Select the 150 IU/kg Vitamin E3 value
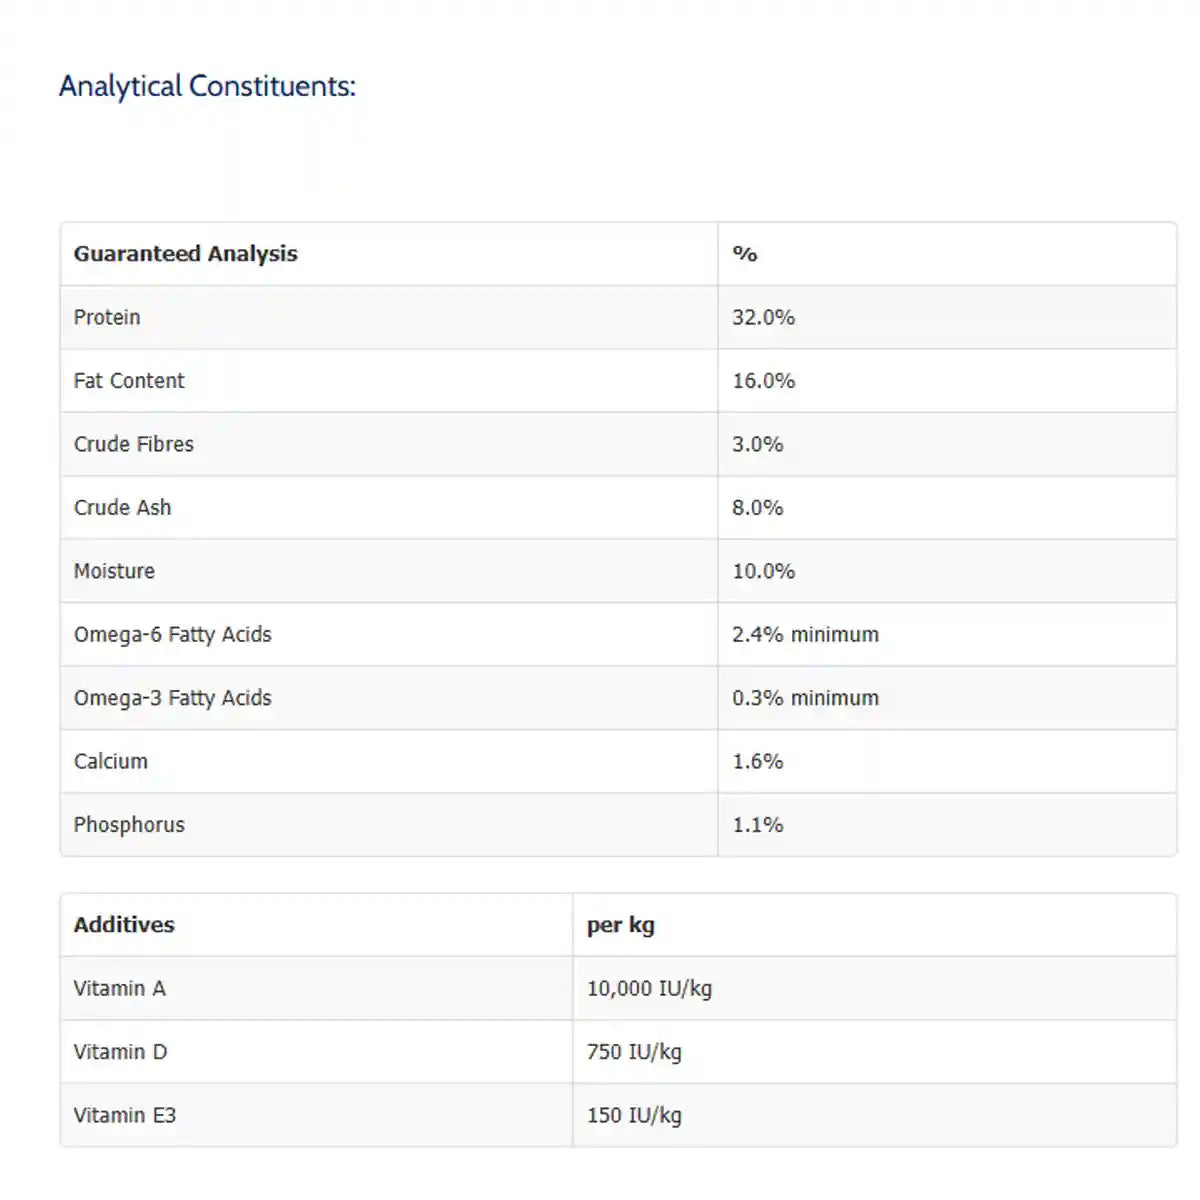The height and width of the screenshot is (1200, 1200). click(634, 1116)
